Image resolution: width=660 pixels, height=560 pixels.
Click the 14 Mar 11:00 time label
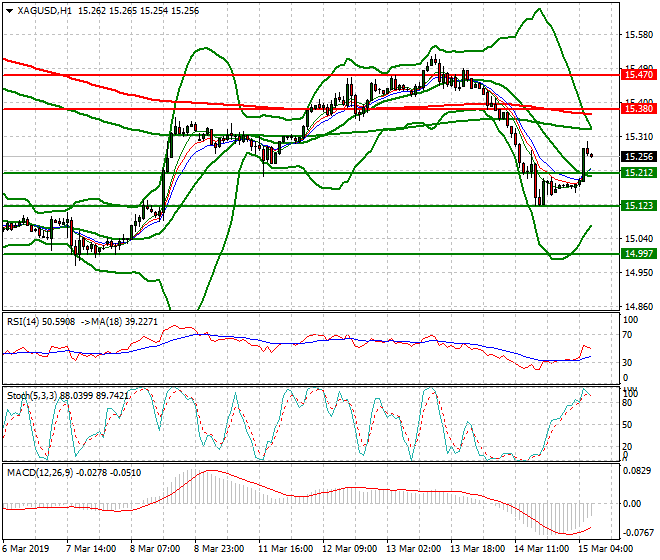(x=541, y=549)
